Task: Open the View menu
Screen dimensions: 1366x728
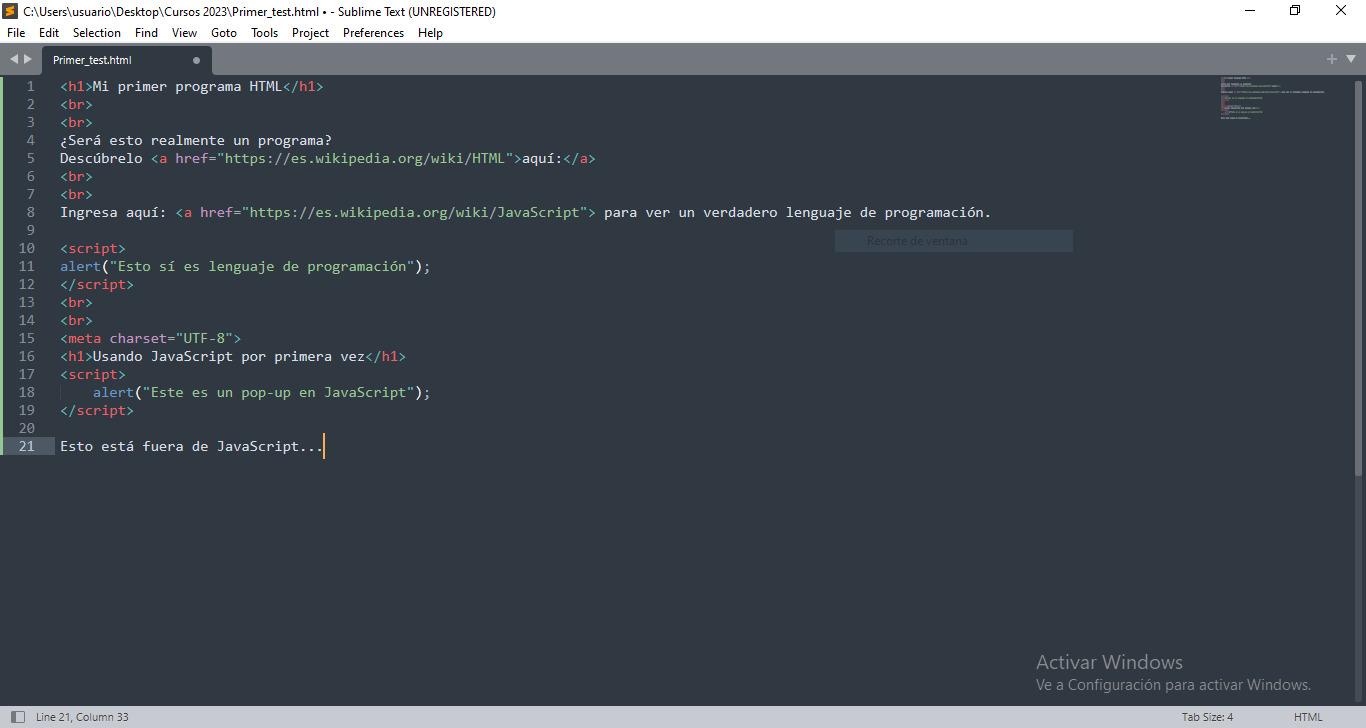Action: (184, 32)
